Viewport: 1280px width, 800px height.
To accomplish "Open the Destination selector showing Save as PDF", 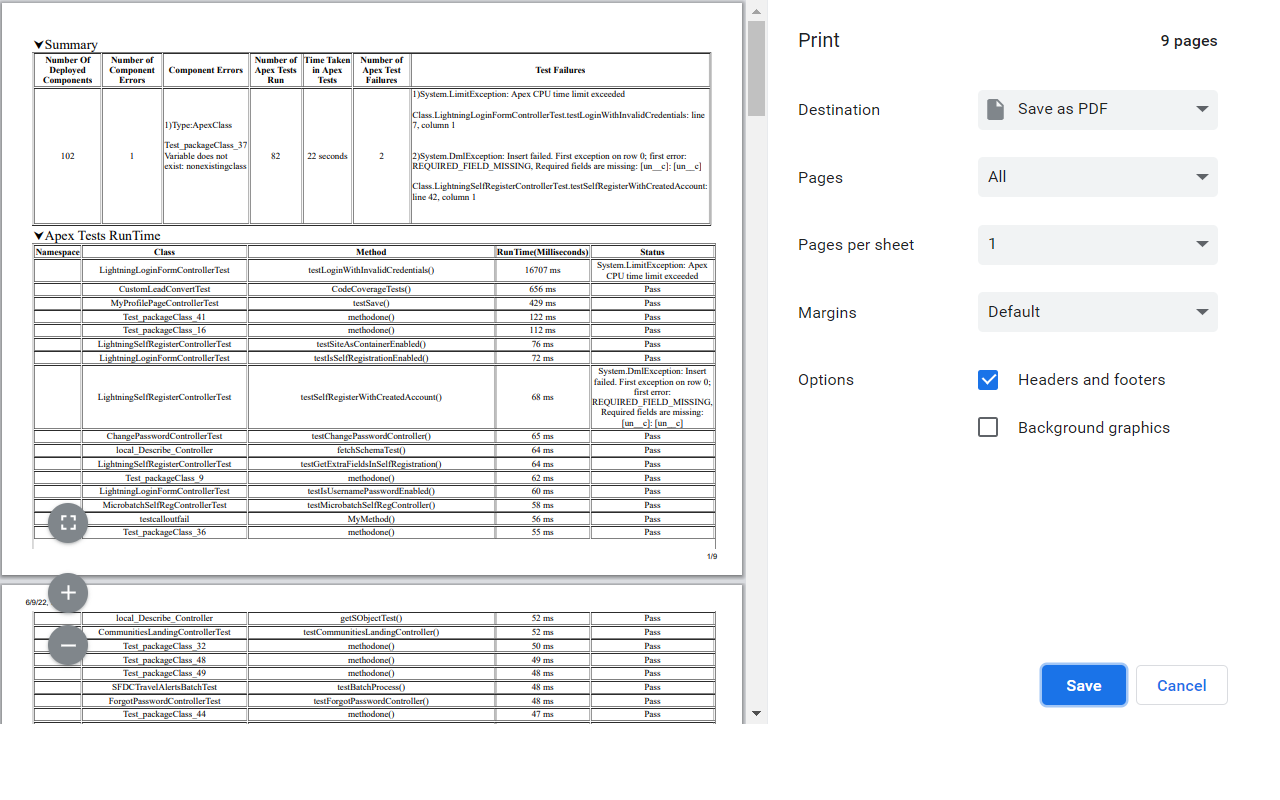I will (x=1097, y=109).
